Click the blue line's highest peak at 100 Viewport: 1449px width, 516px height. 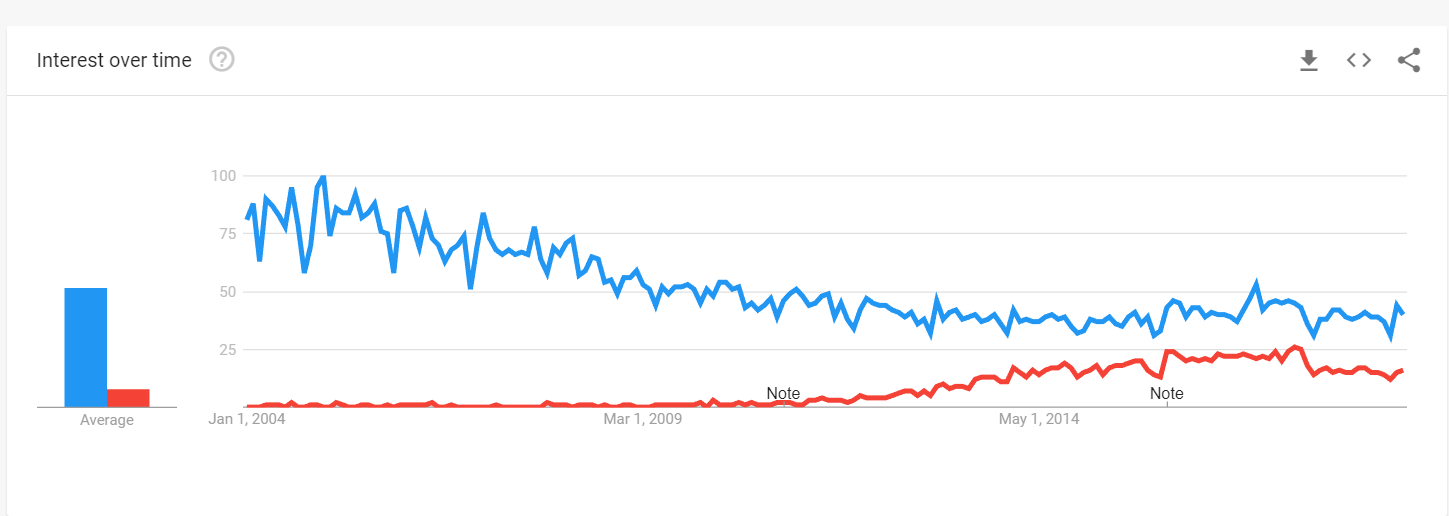[322, 177]
